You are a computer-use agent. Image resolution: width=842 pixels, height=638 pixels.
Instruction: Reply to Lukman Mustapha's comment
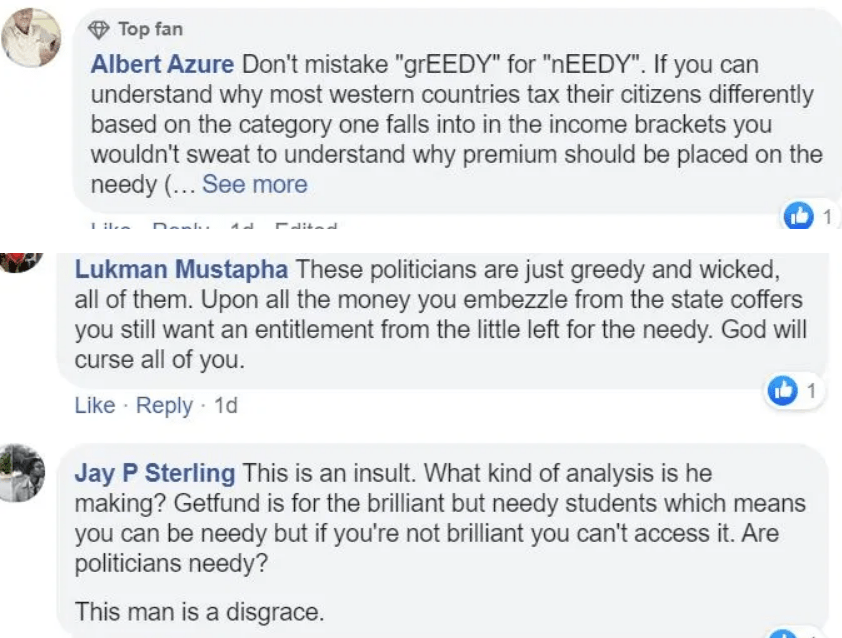point(164,405)
